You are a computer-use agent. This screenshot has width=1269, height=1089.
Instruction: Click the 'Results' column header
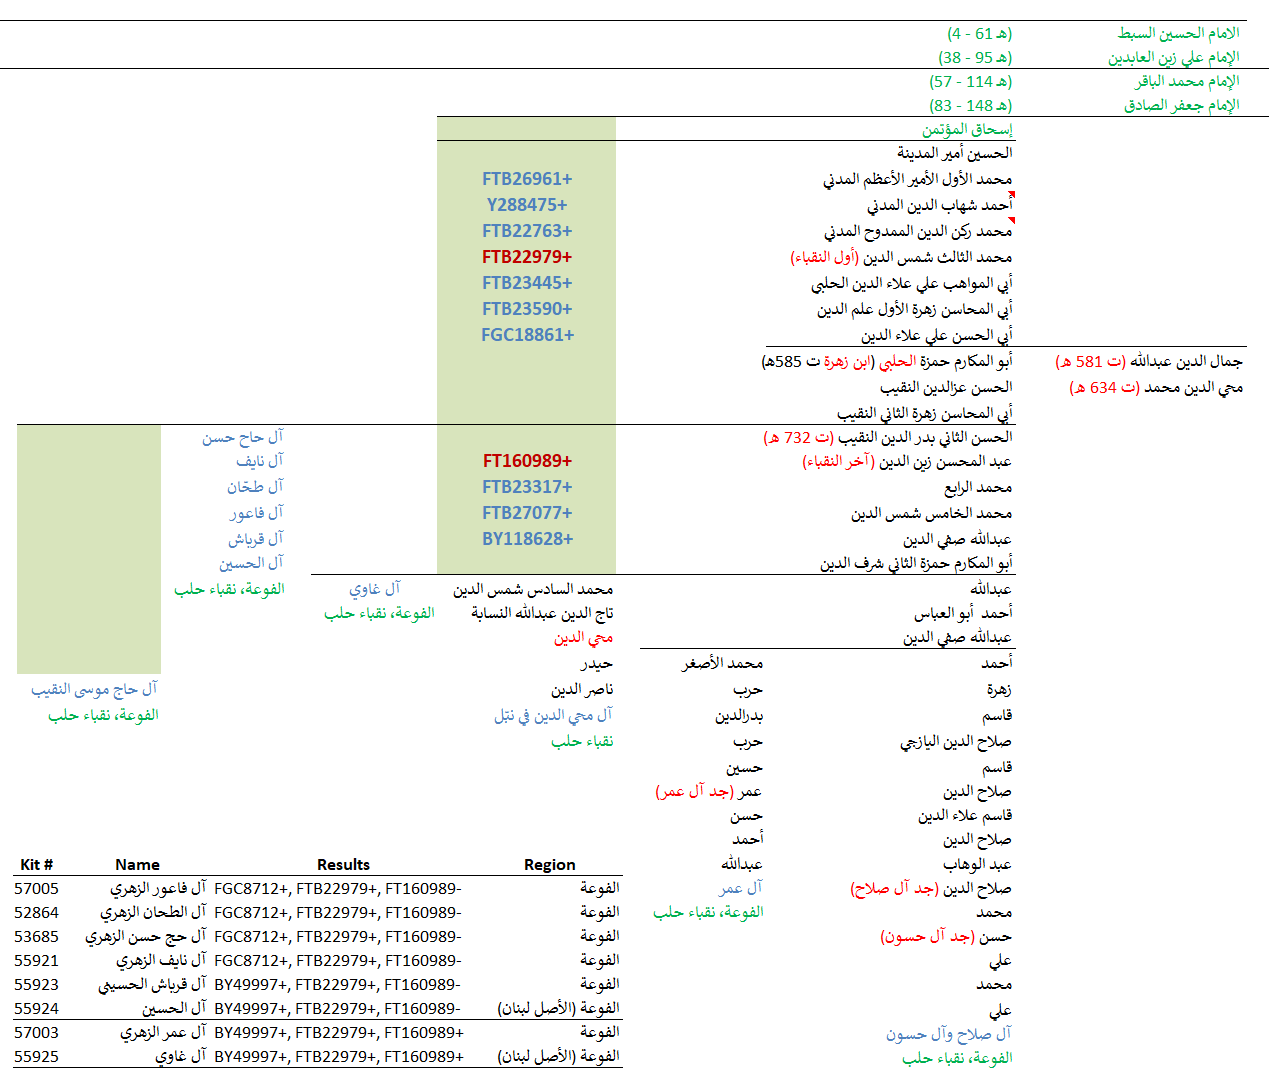pyautogui.click(x=343, y=865)
